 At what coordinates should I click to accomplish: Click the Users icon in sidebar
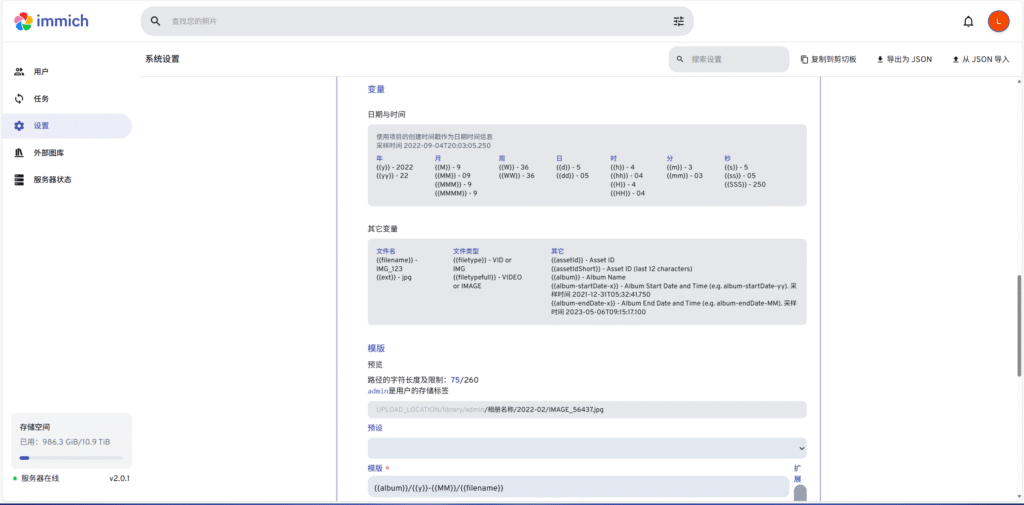[x=19, y=72]
